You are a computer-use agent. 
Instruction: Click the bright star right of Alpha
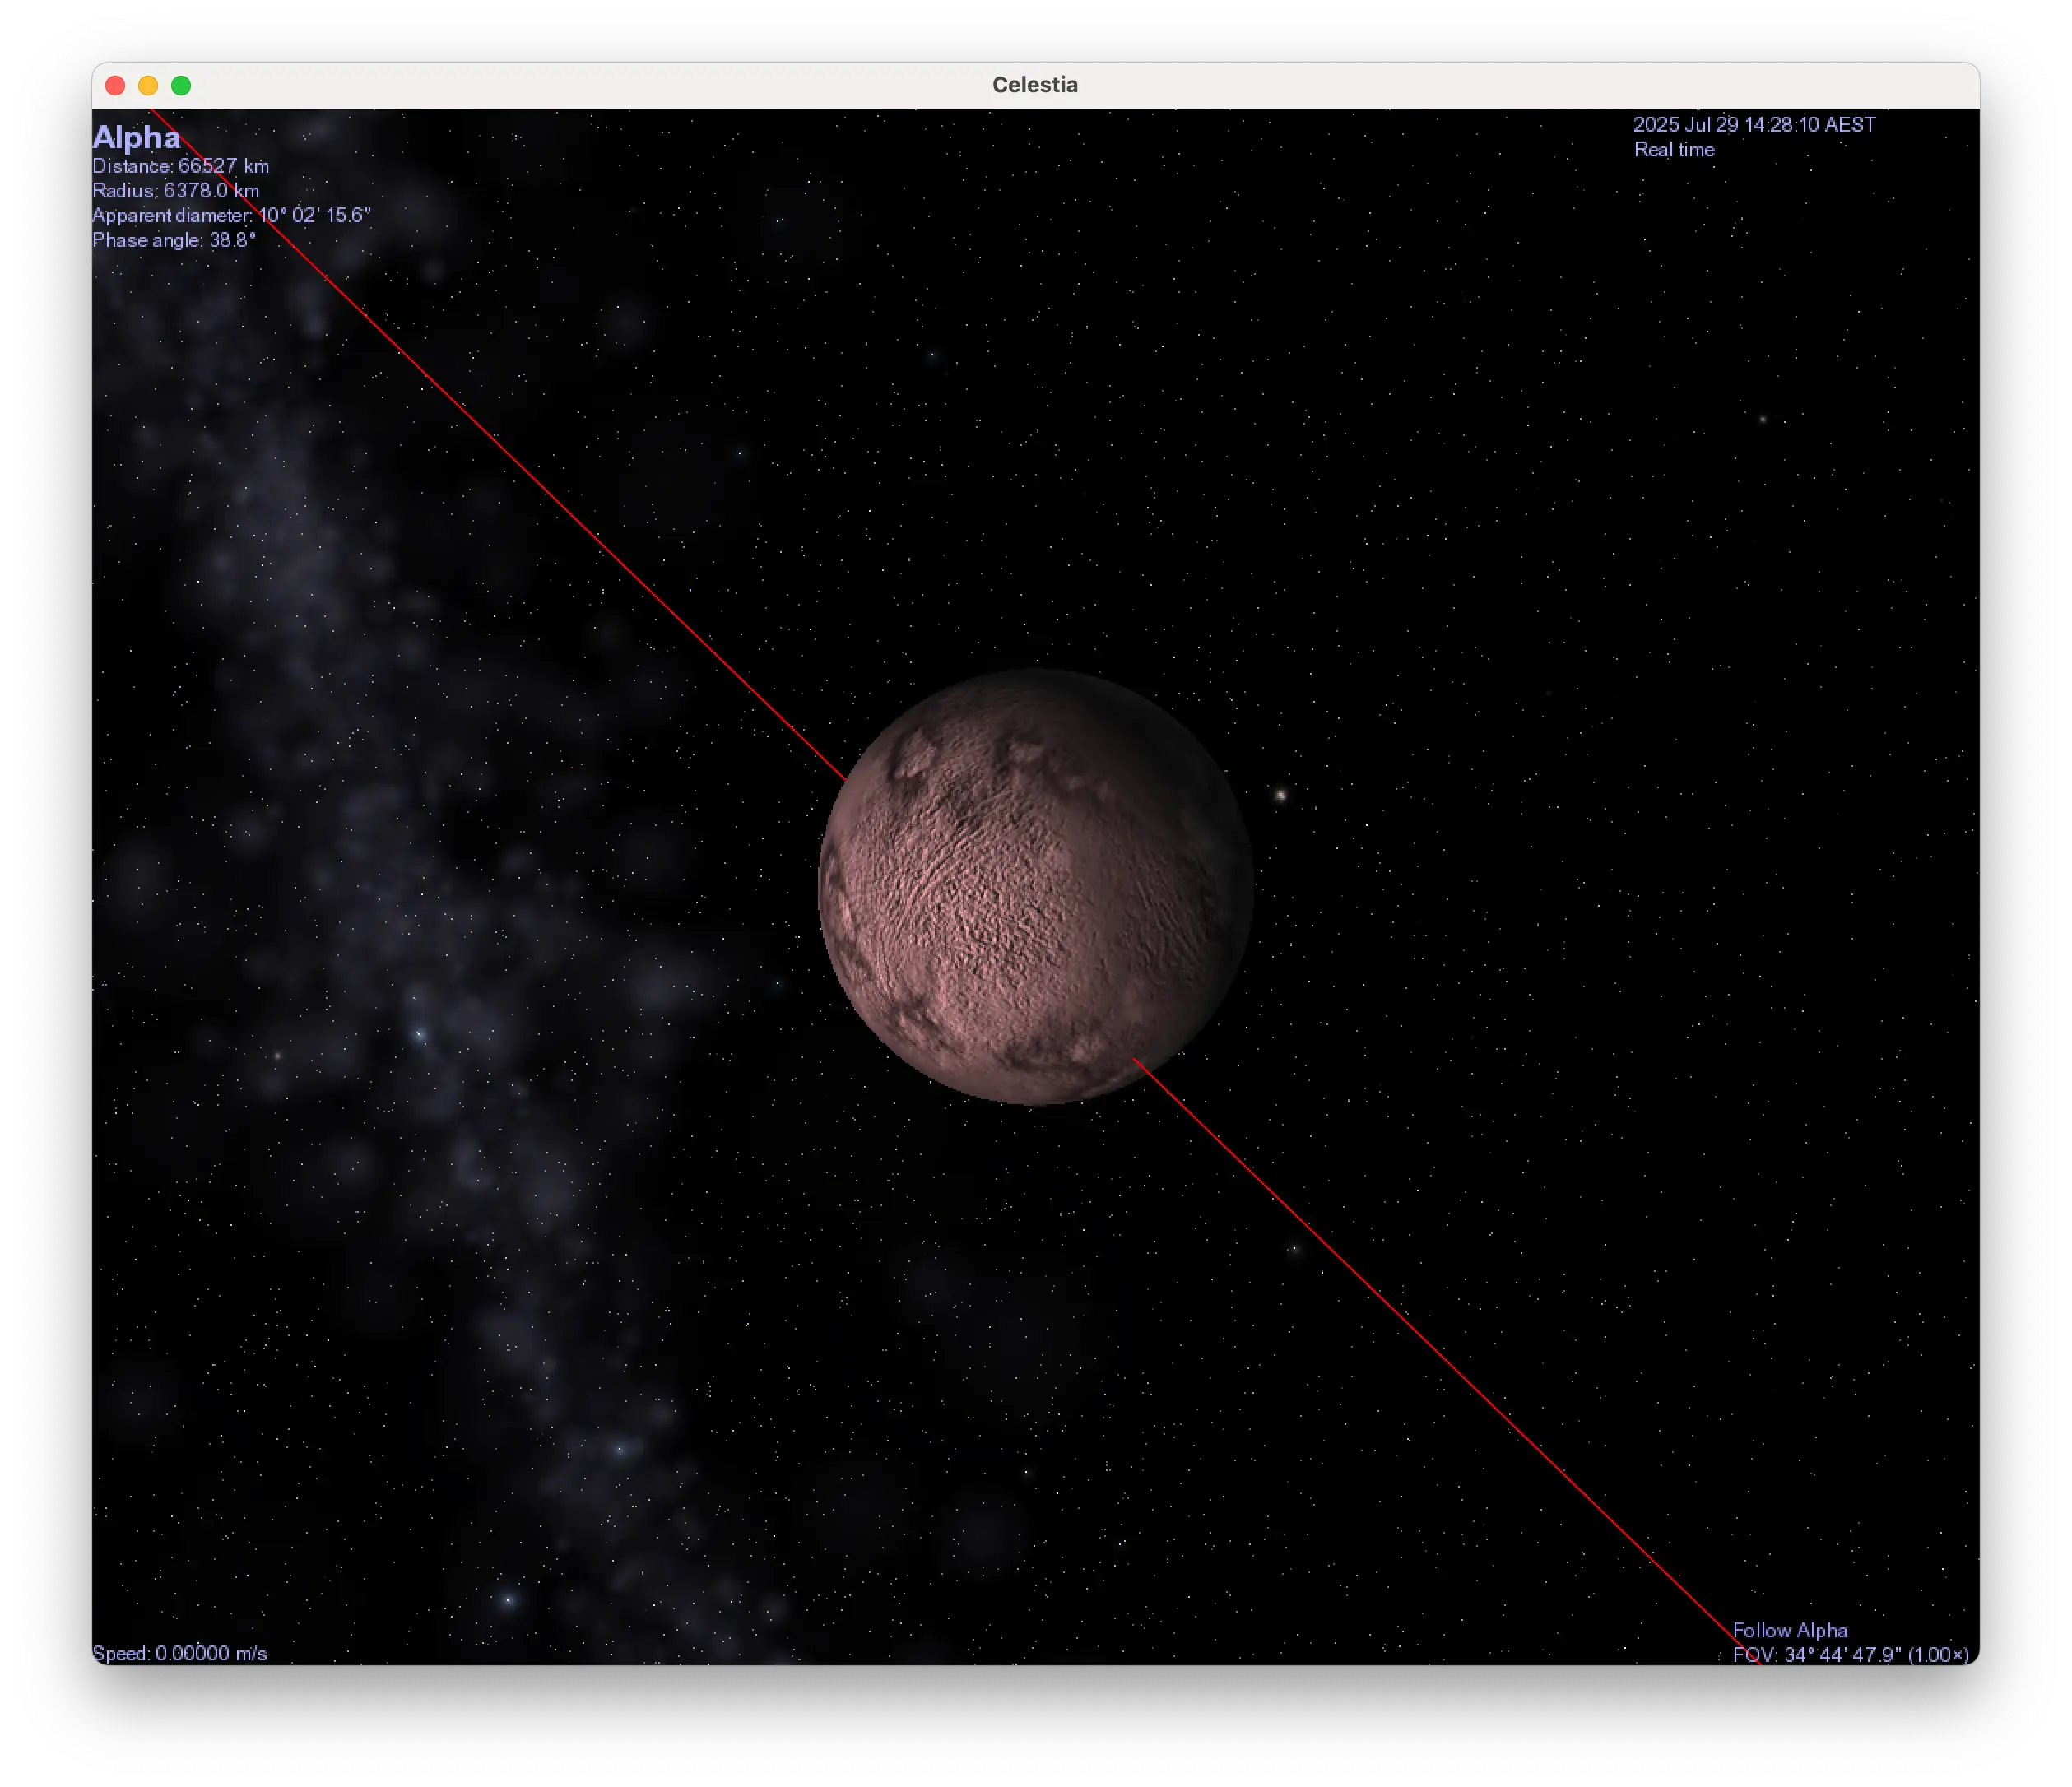point(1280,796)
